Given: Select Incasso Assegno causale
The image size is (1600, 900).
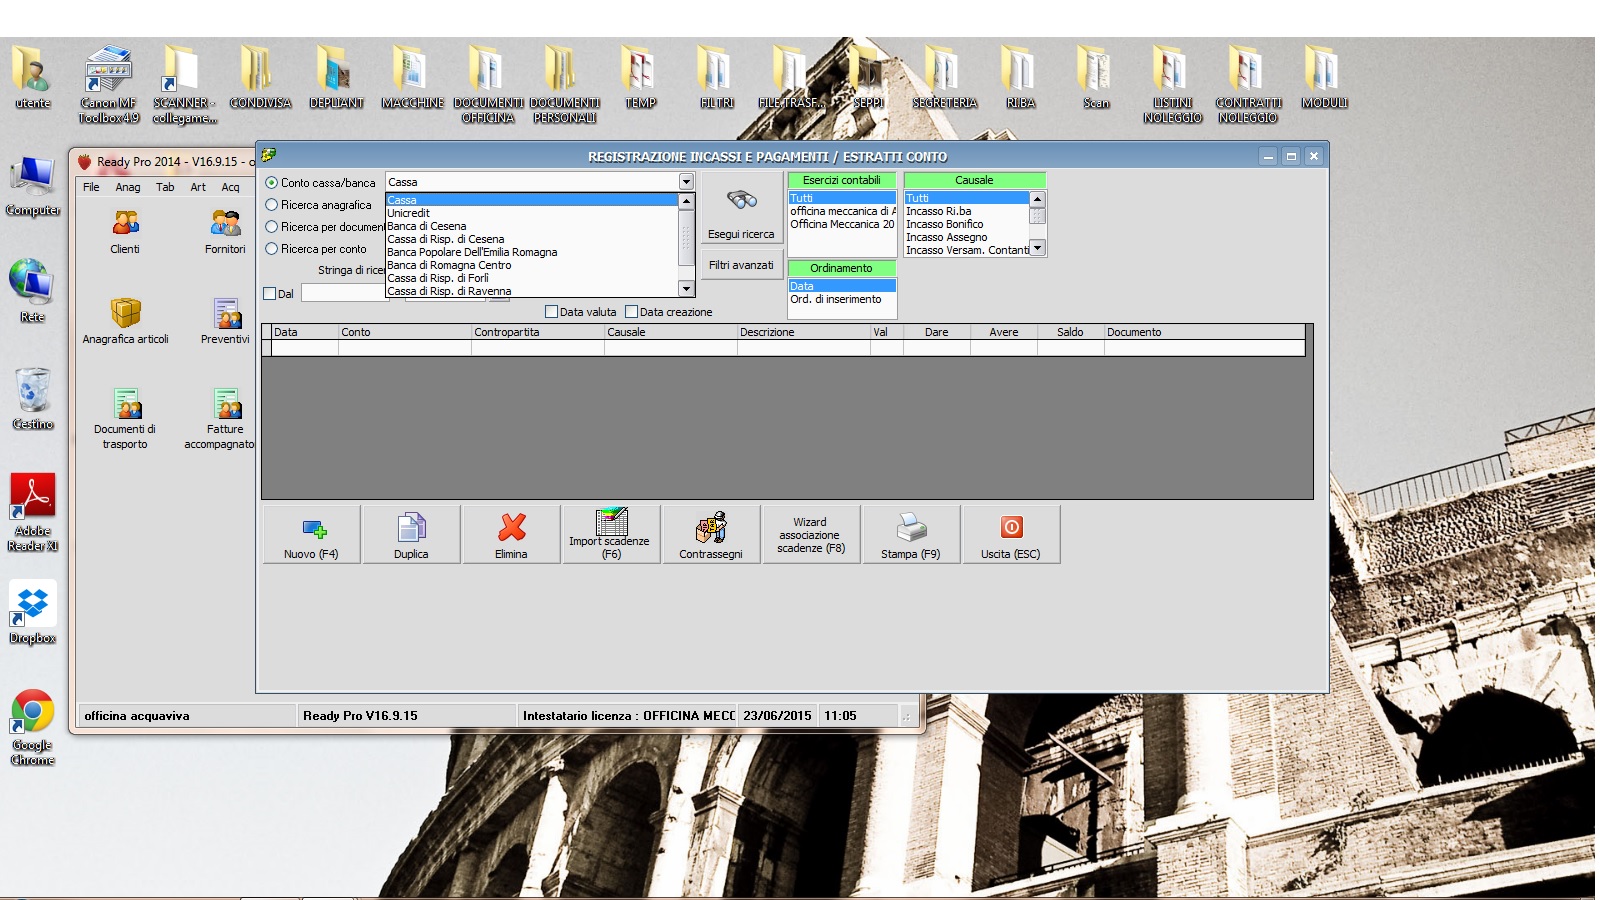Looking at the screenshot, I should tap(967, 237).
